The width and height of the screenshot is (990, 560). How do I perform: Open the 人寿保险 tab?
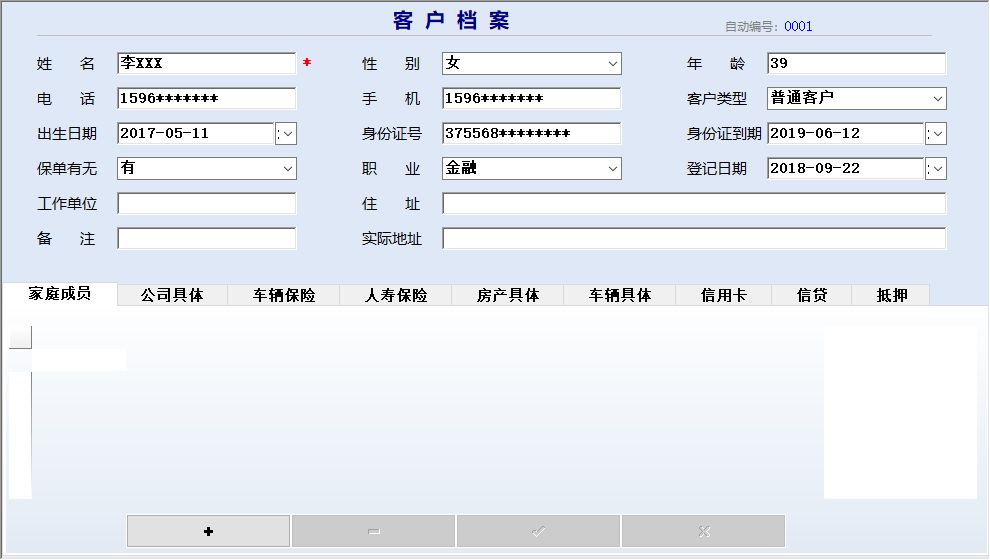[396, 295]
